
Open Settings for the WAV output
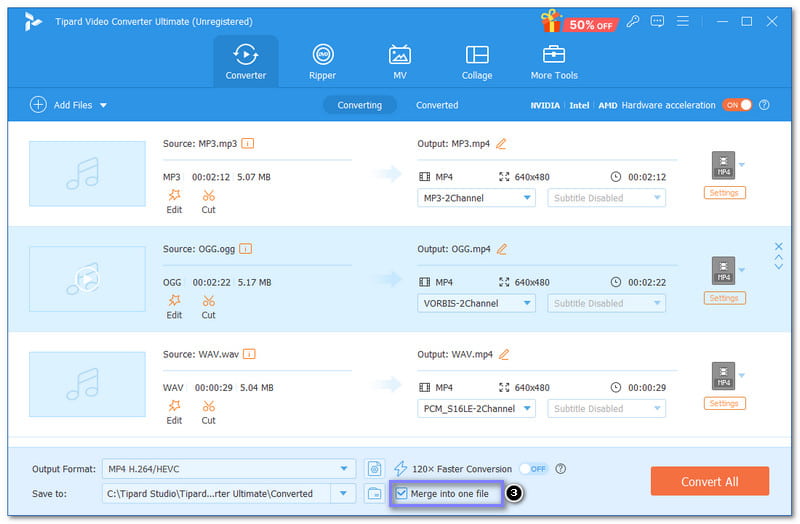tap(724, 404)
